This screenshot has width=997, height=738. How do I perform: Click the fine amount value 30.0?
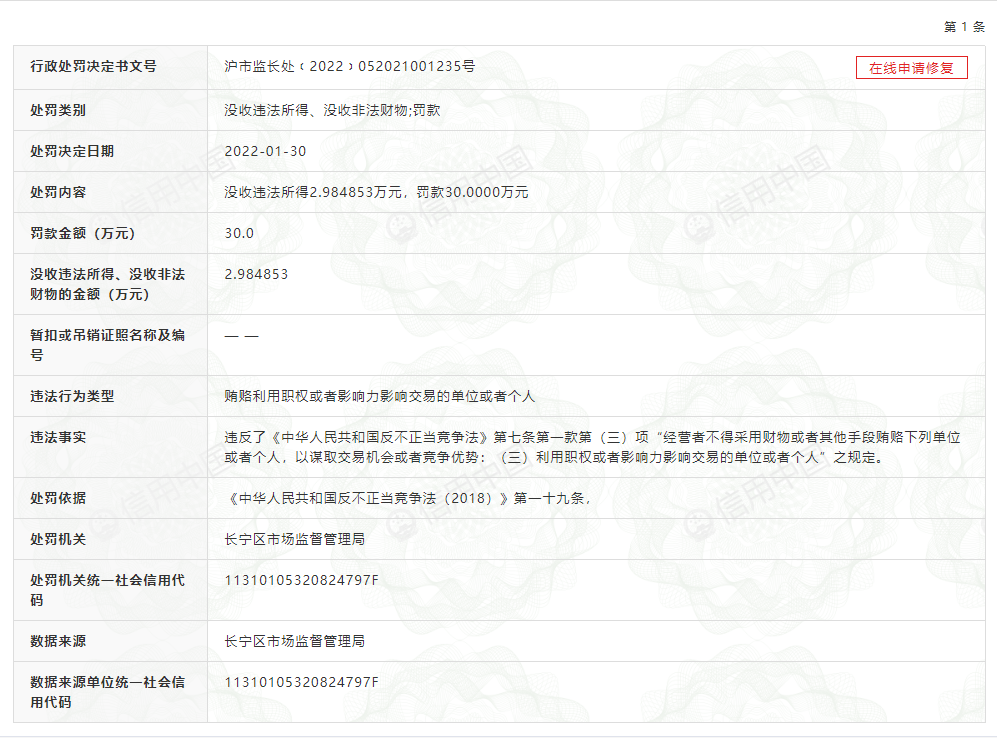pyautogui.click(x=240, y=233)
